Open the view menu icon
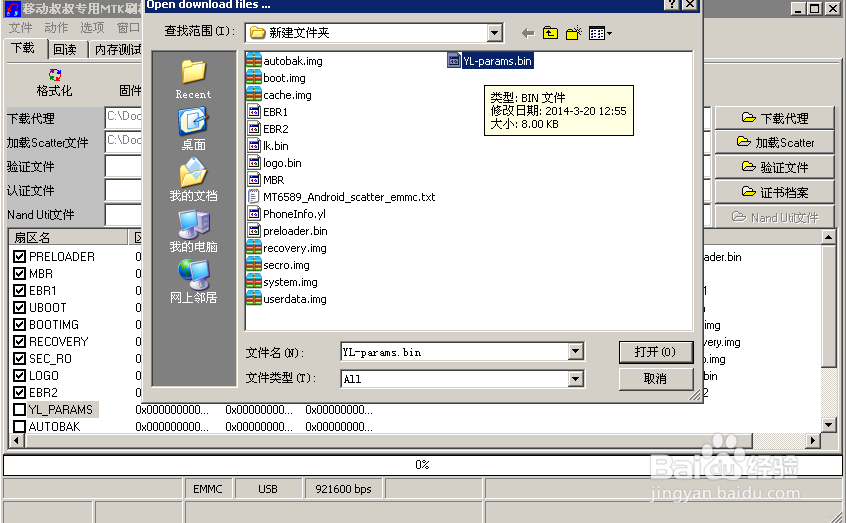The height and width of the screenshot is (523, 846). point(600,33)
